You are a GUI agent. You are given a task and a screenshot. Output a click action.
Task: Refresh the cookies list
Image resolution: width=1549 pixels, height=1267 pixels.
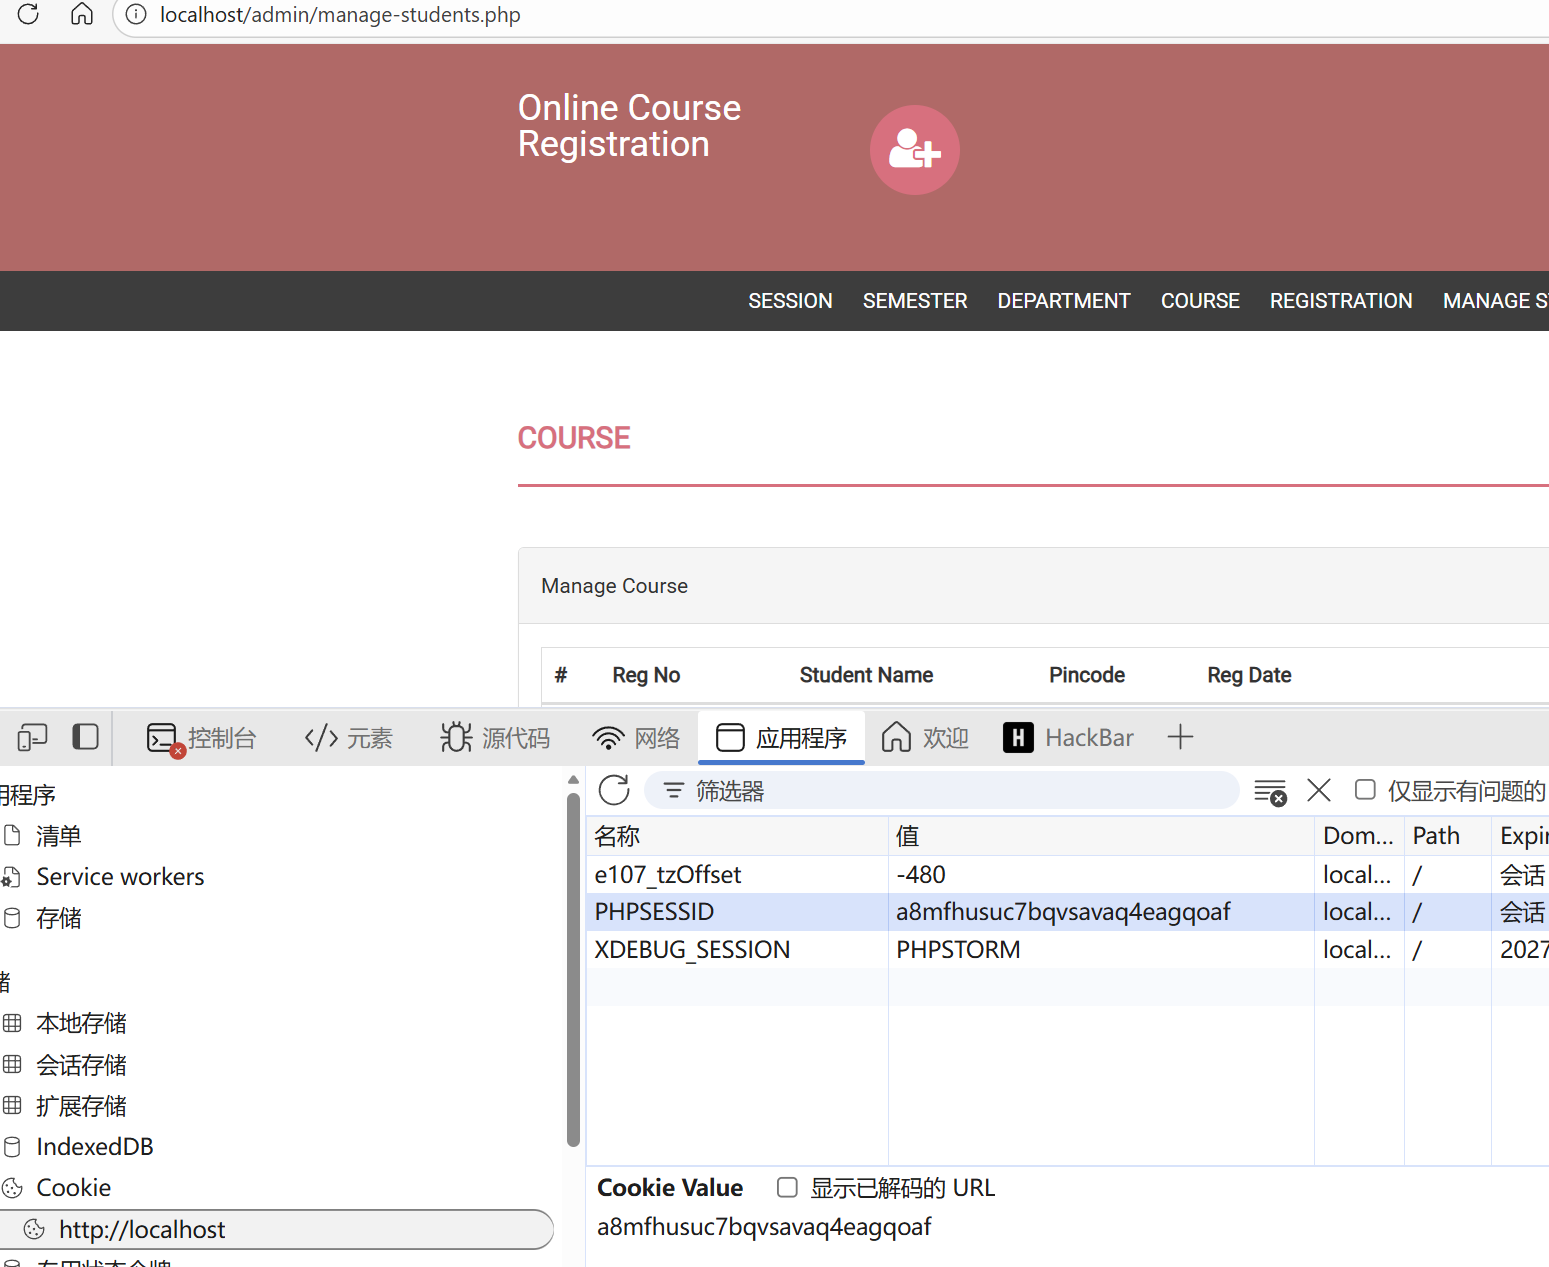pos(614,790)
